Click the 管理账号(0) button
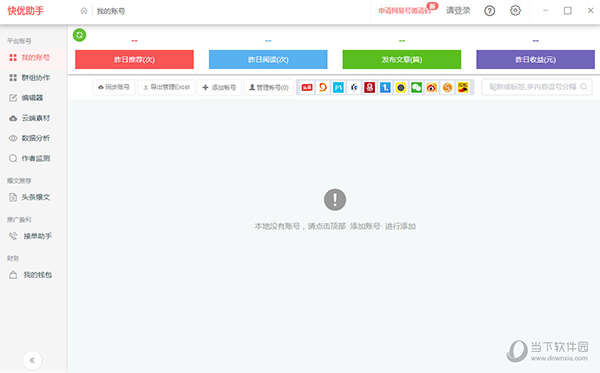This screenshot has width=600, height=373. [x=269, y=87]
